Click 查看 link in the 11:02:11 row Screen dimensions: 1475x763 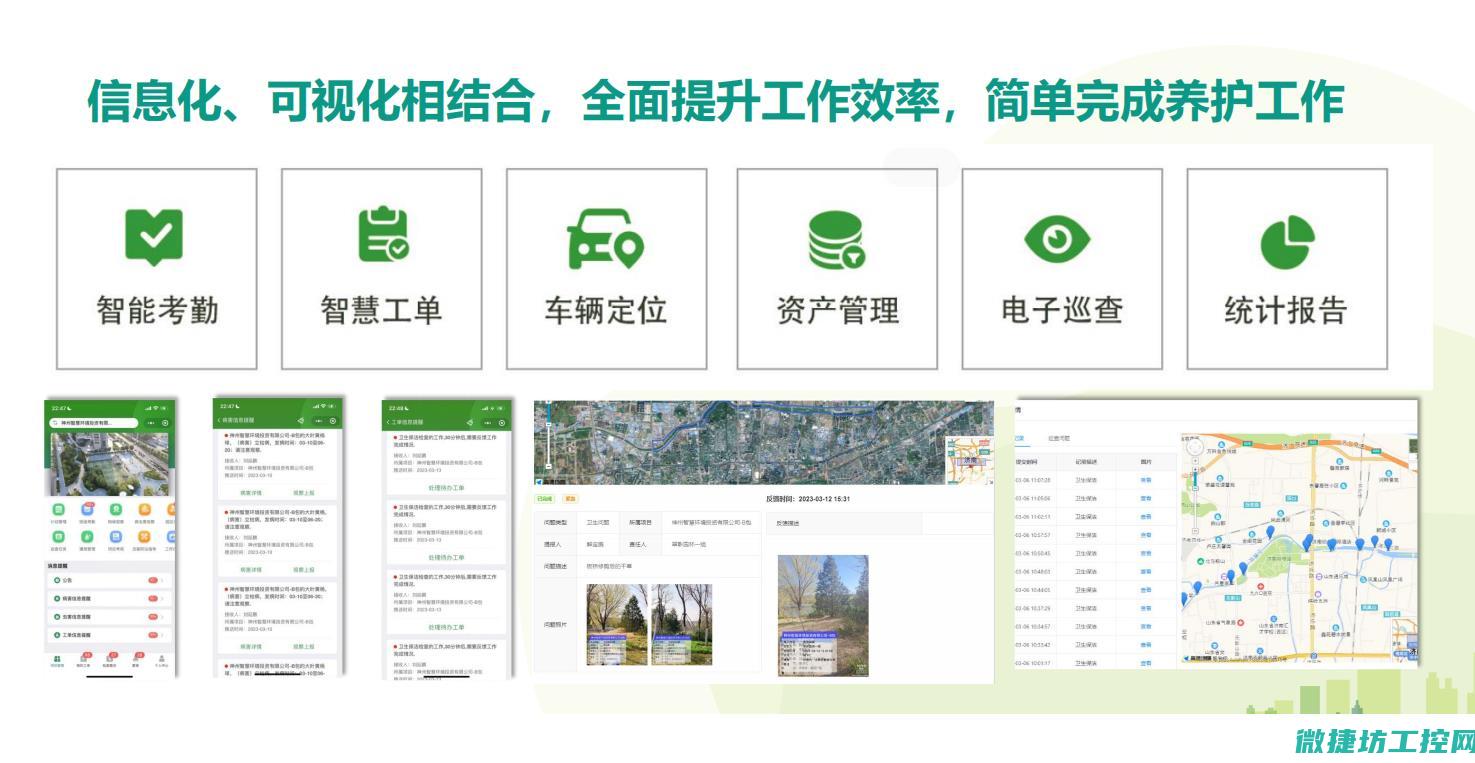pos(1146,517)
